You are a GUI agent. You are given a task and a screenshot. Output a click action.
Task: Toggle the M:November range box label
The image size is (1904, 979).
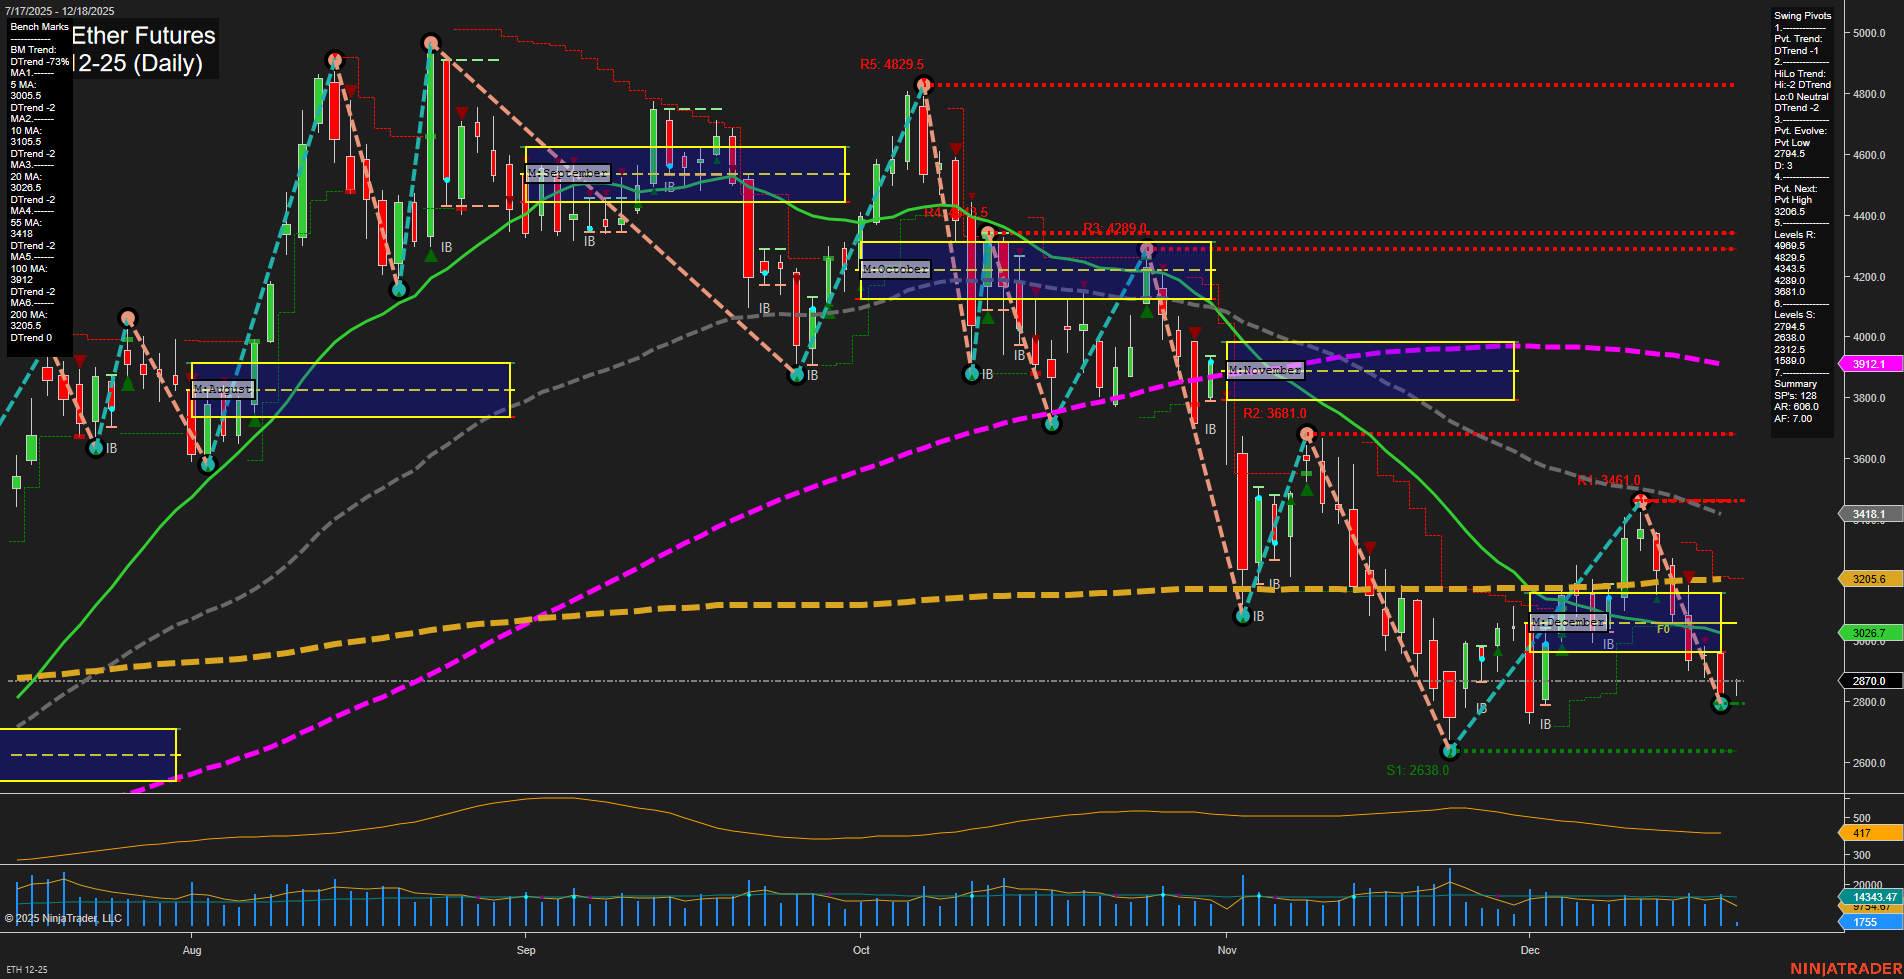(1266, 370)
